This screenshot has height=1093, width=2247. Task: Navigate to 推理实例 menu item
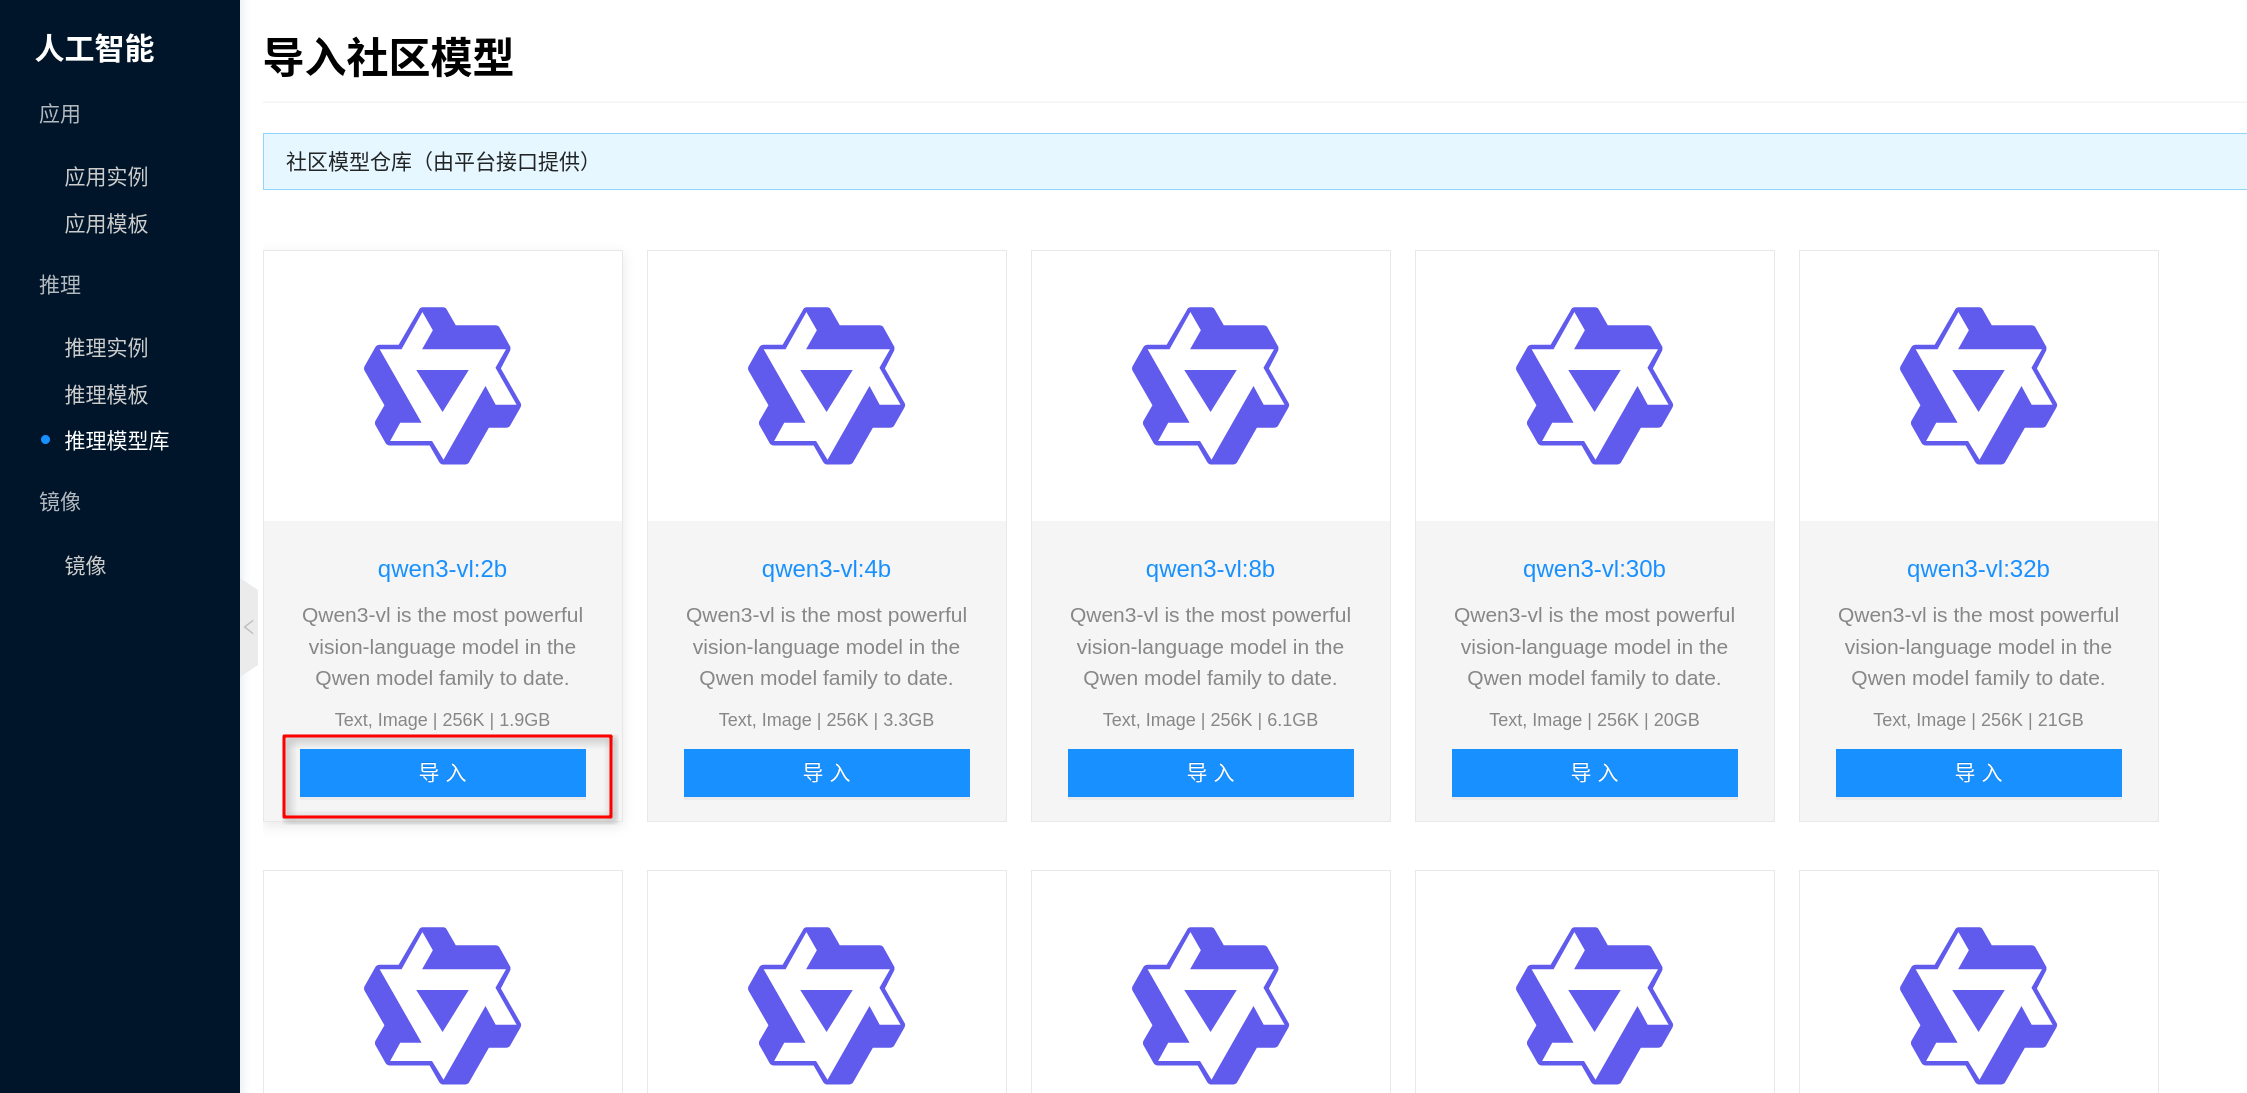(x=106, y=348)
